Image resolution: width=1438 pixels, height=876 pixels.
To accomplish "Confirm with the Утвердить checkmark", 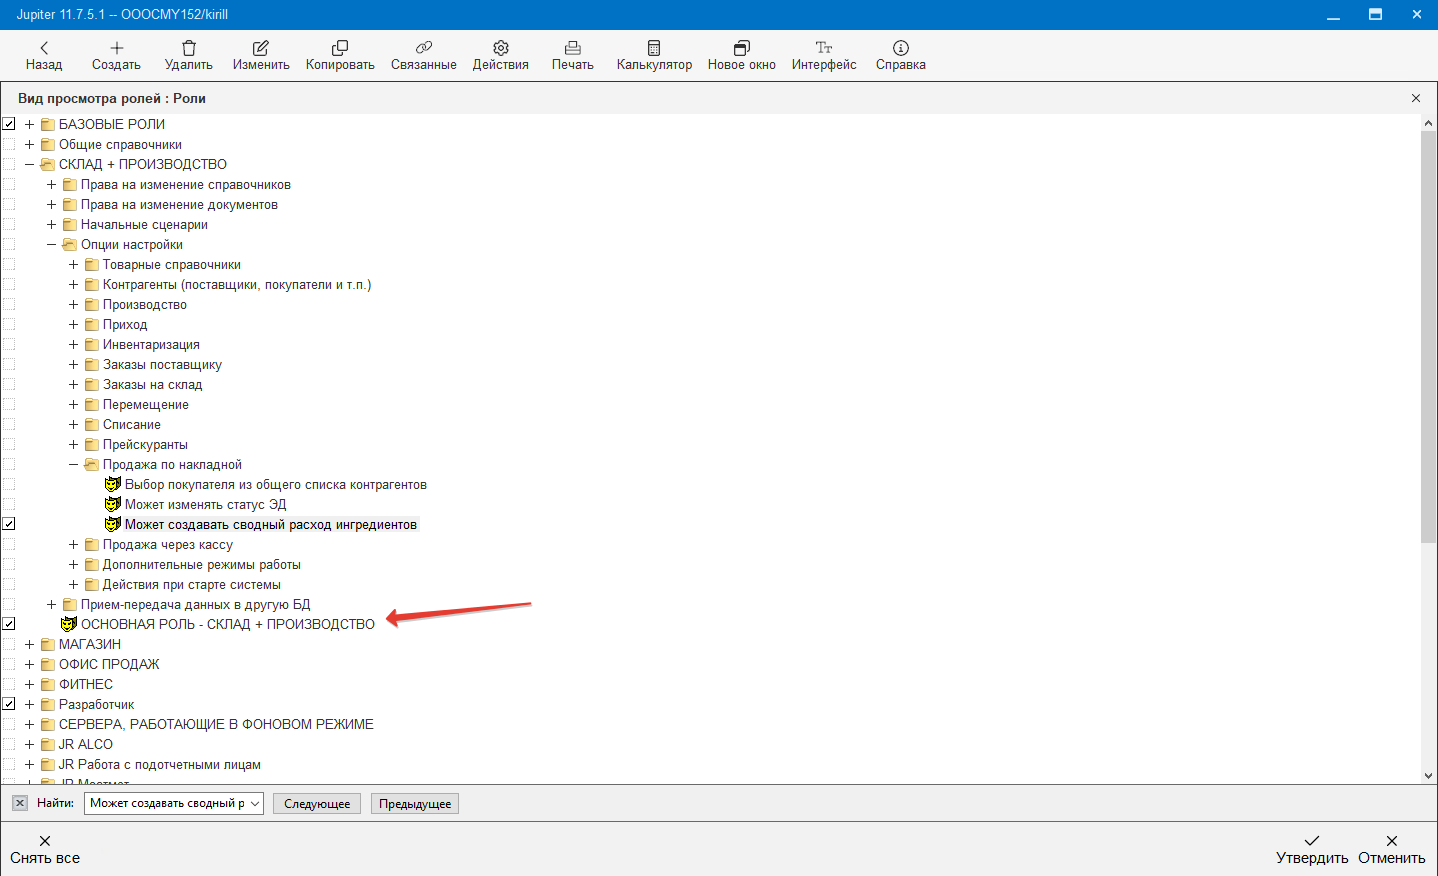I will (x=1312, y=841).
